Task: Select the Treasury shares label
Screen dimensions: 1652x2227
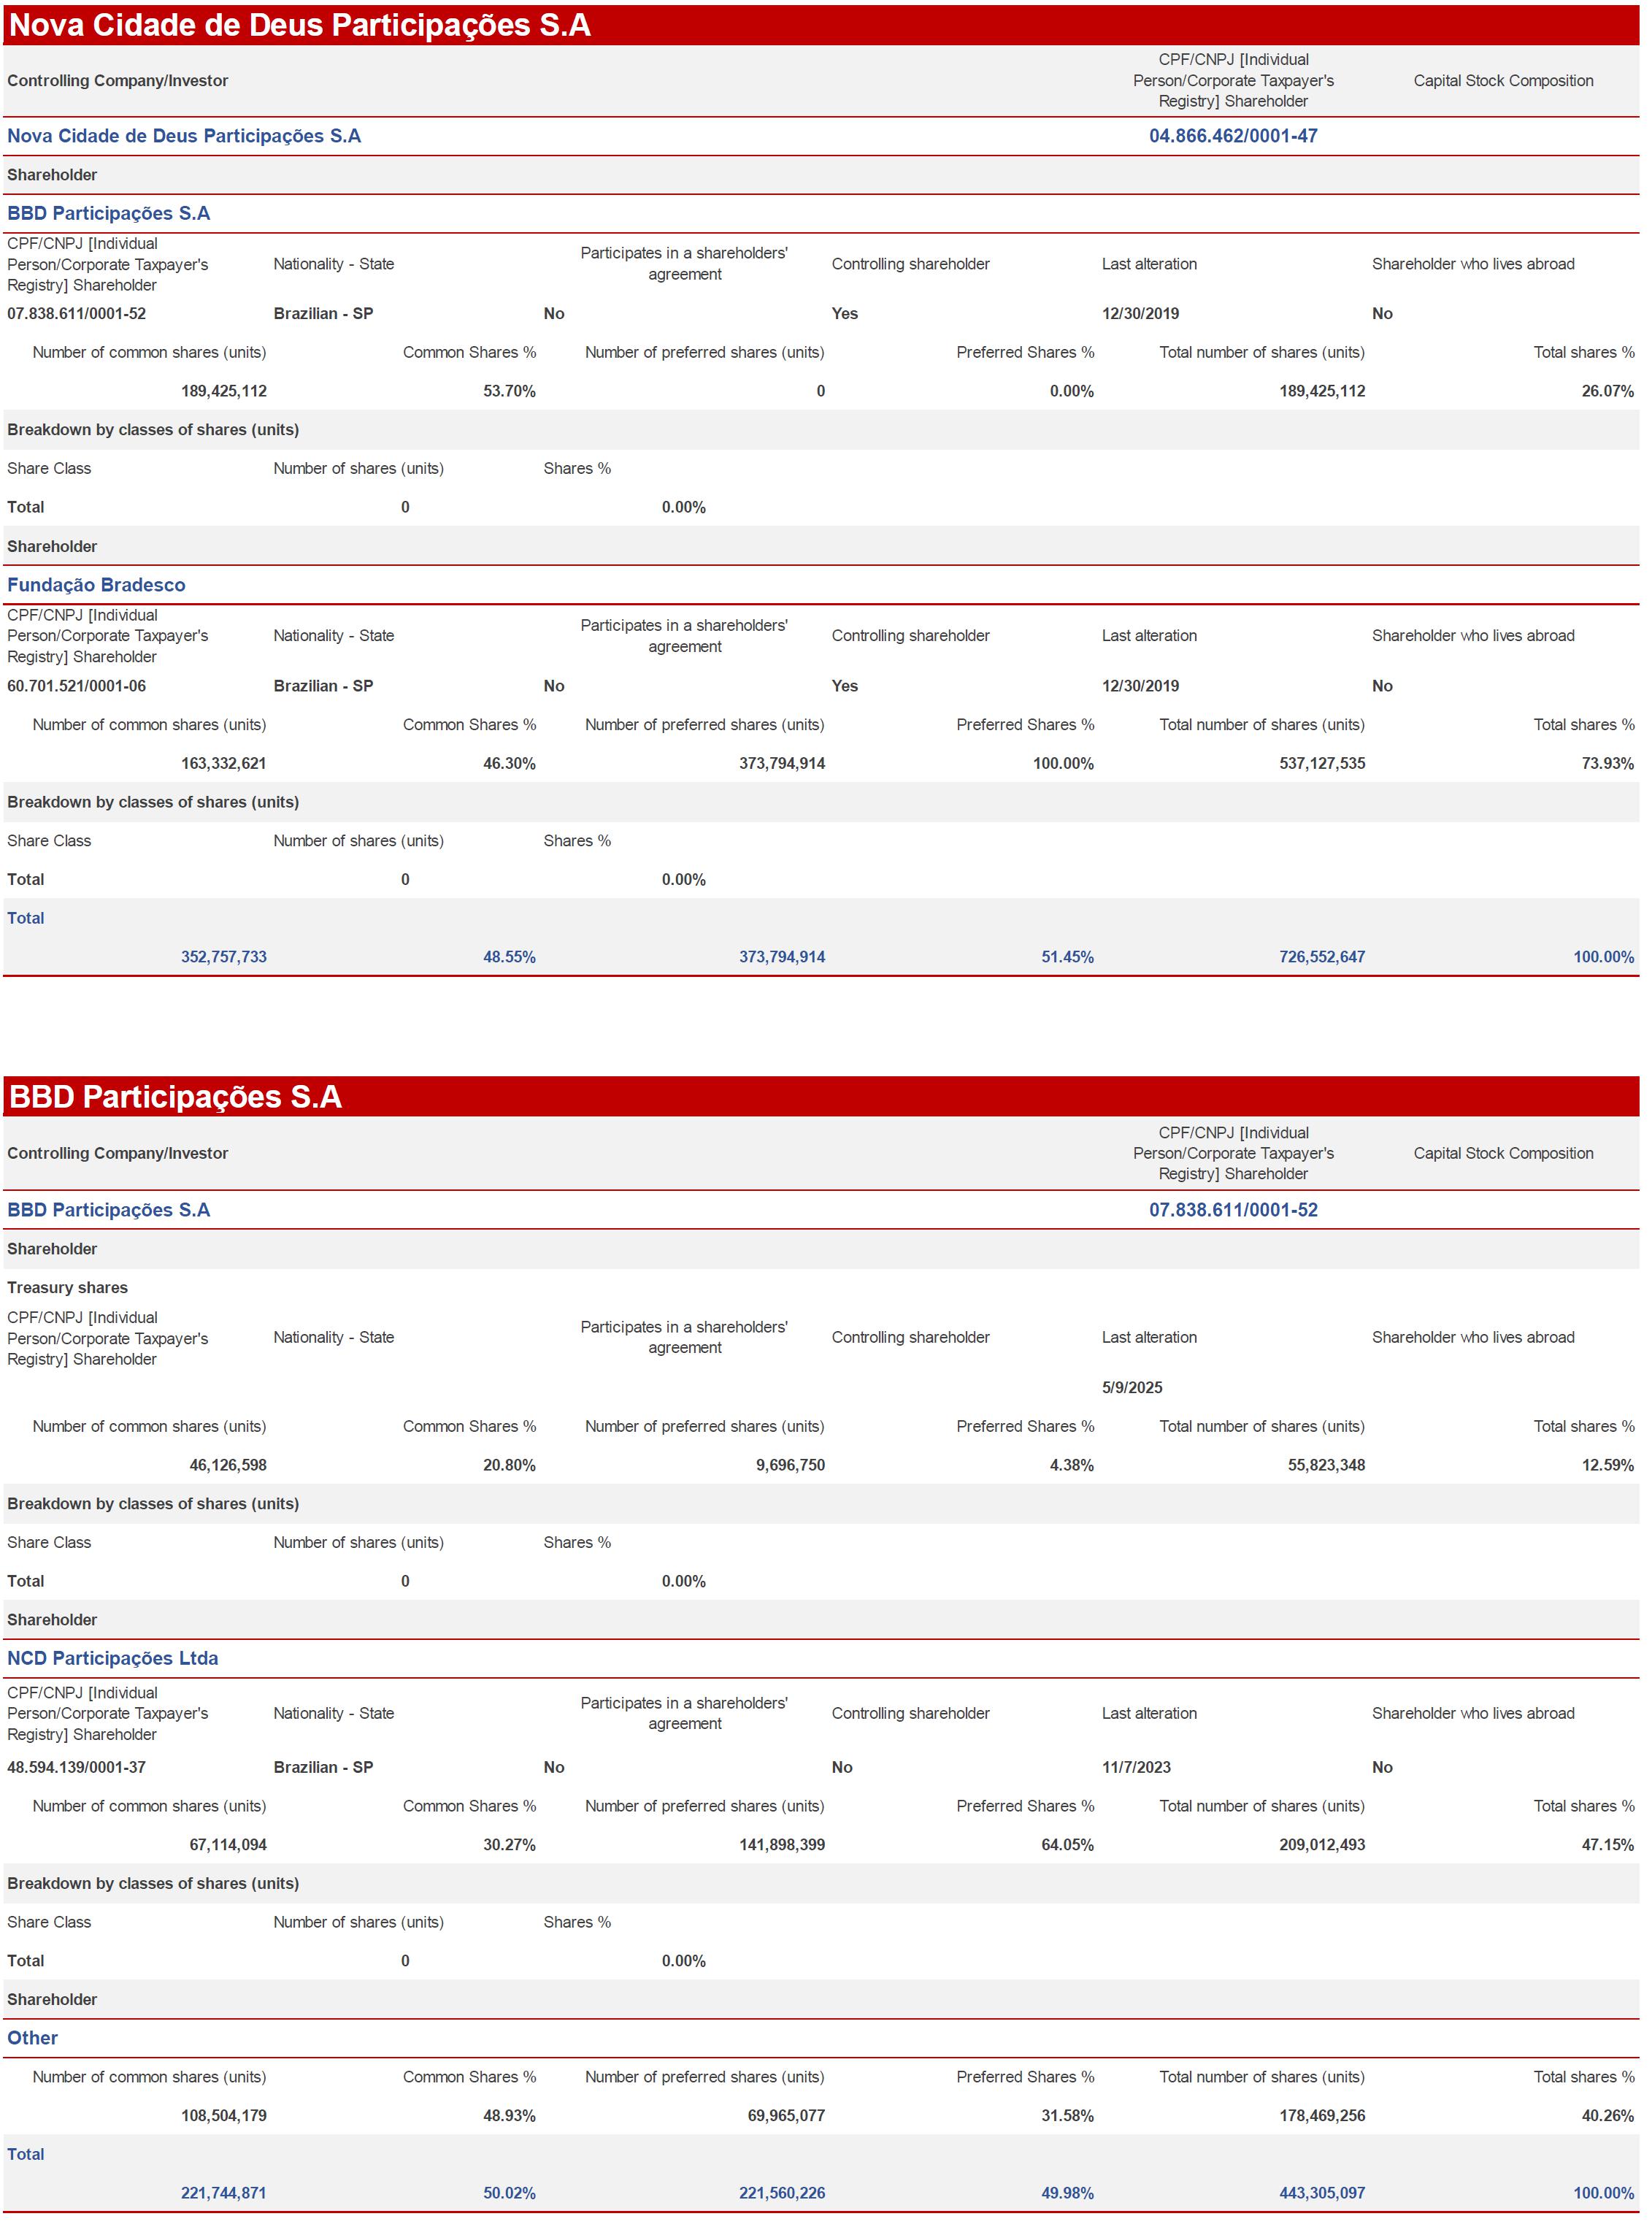Action: [x=67, y=1288]
